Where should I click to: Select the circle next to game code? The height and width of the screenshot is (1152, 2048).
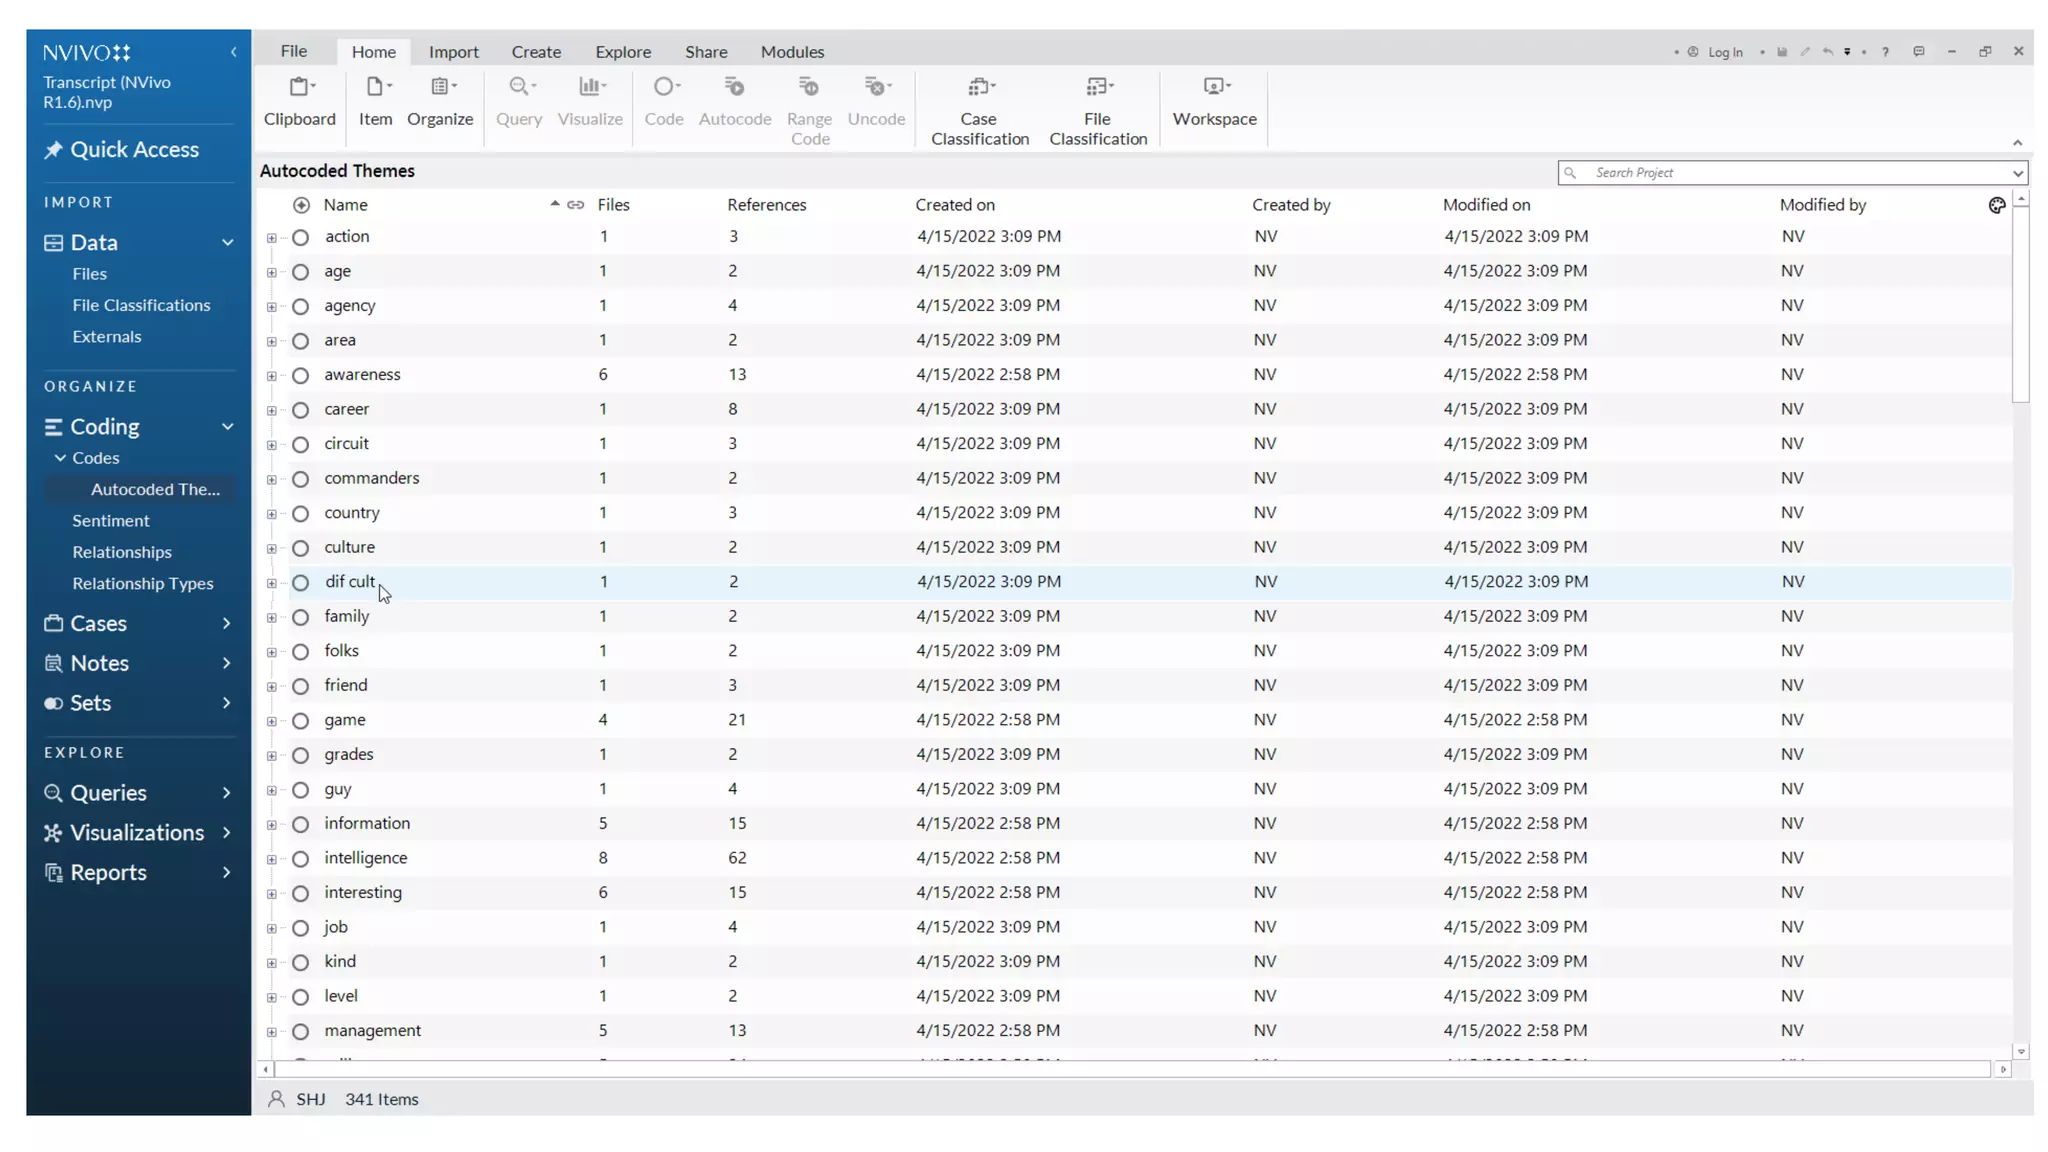pyautogui.click(x=300, y=721)
